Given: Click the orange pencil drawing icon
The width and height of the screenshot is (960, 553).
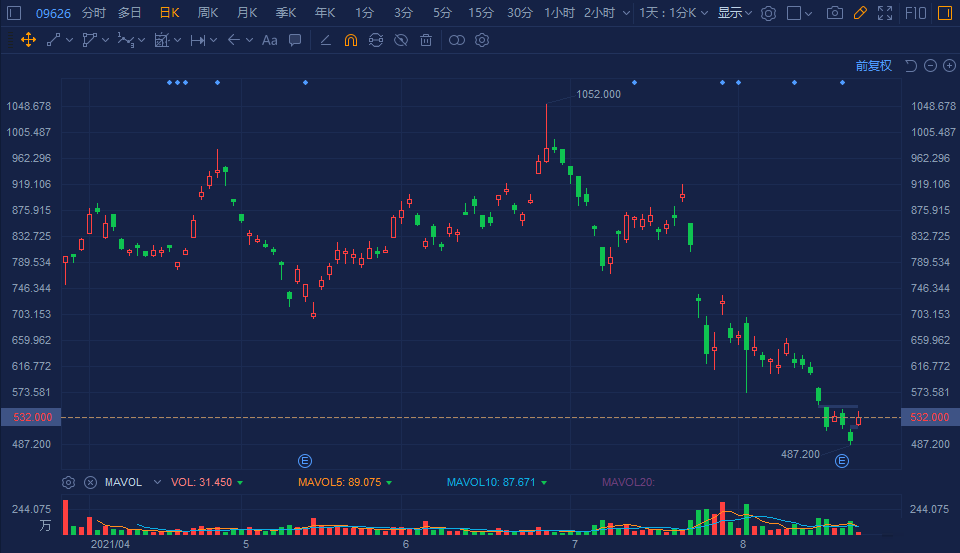Looking at the screenshot, I should point(860,13).
